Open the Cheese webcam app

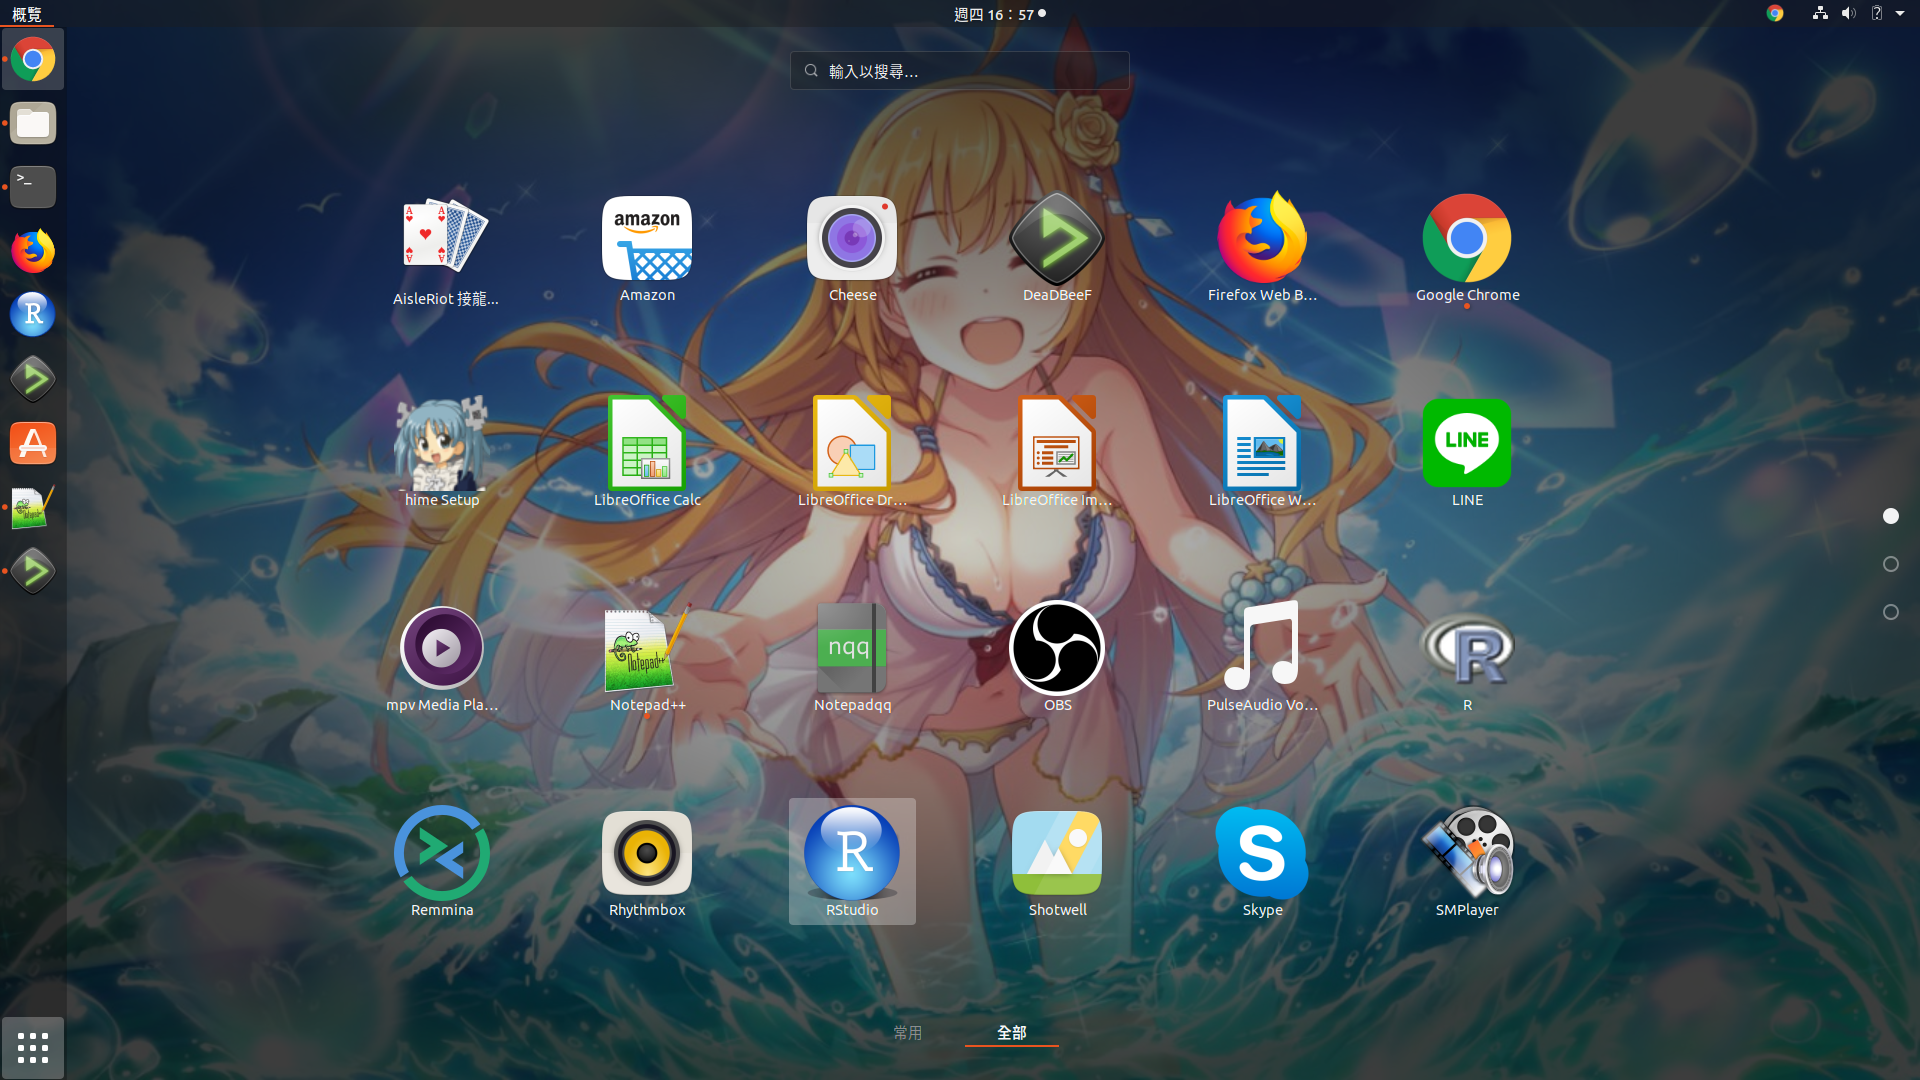pyautogui.click(x=852, y=240)
